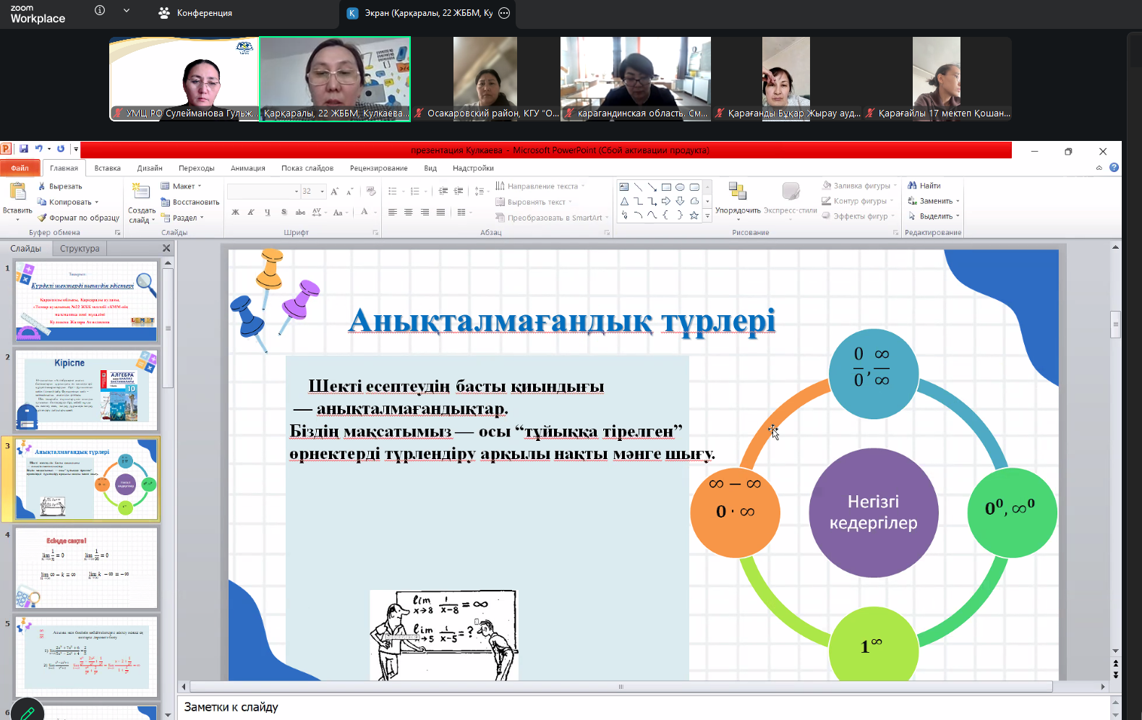Click the Arrange (Упорядочить) icon

[737, 193]
